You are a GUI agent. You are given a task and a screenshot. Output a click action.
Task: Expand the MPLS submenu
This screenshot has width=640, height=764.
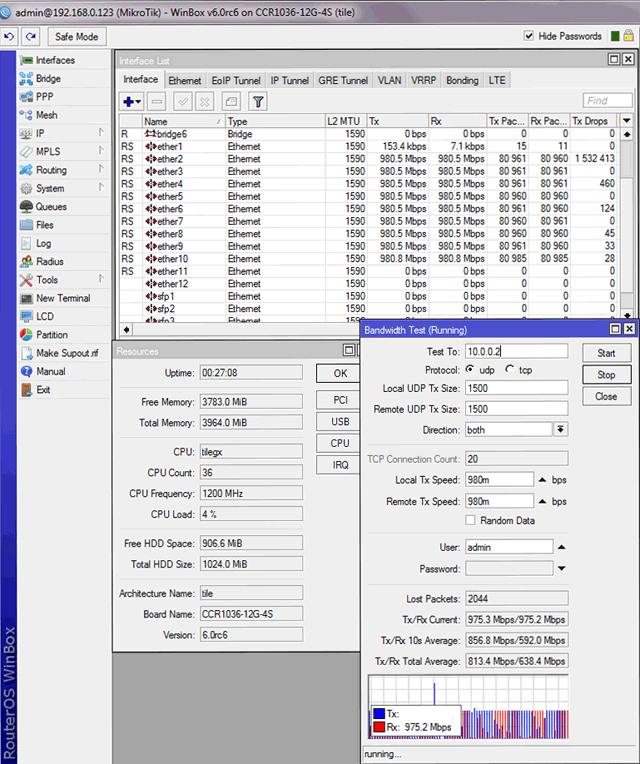[101, 150]
